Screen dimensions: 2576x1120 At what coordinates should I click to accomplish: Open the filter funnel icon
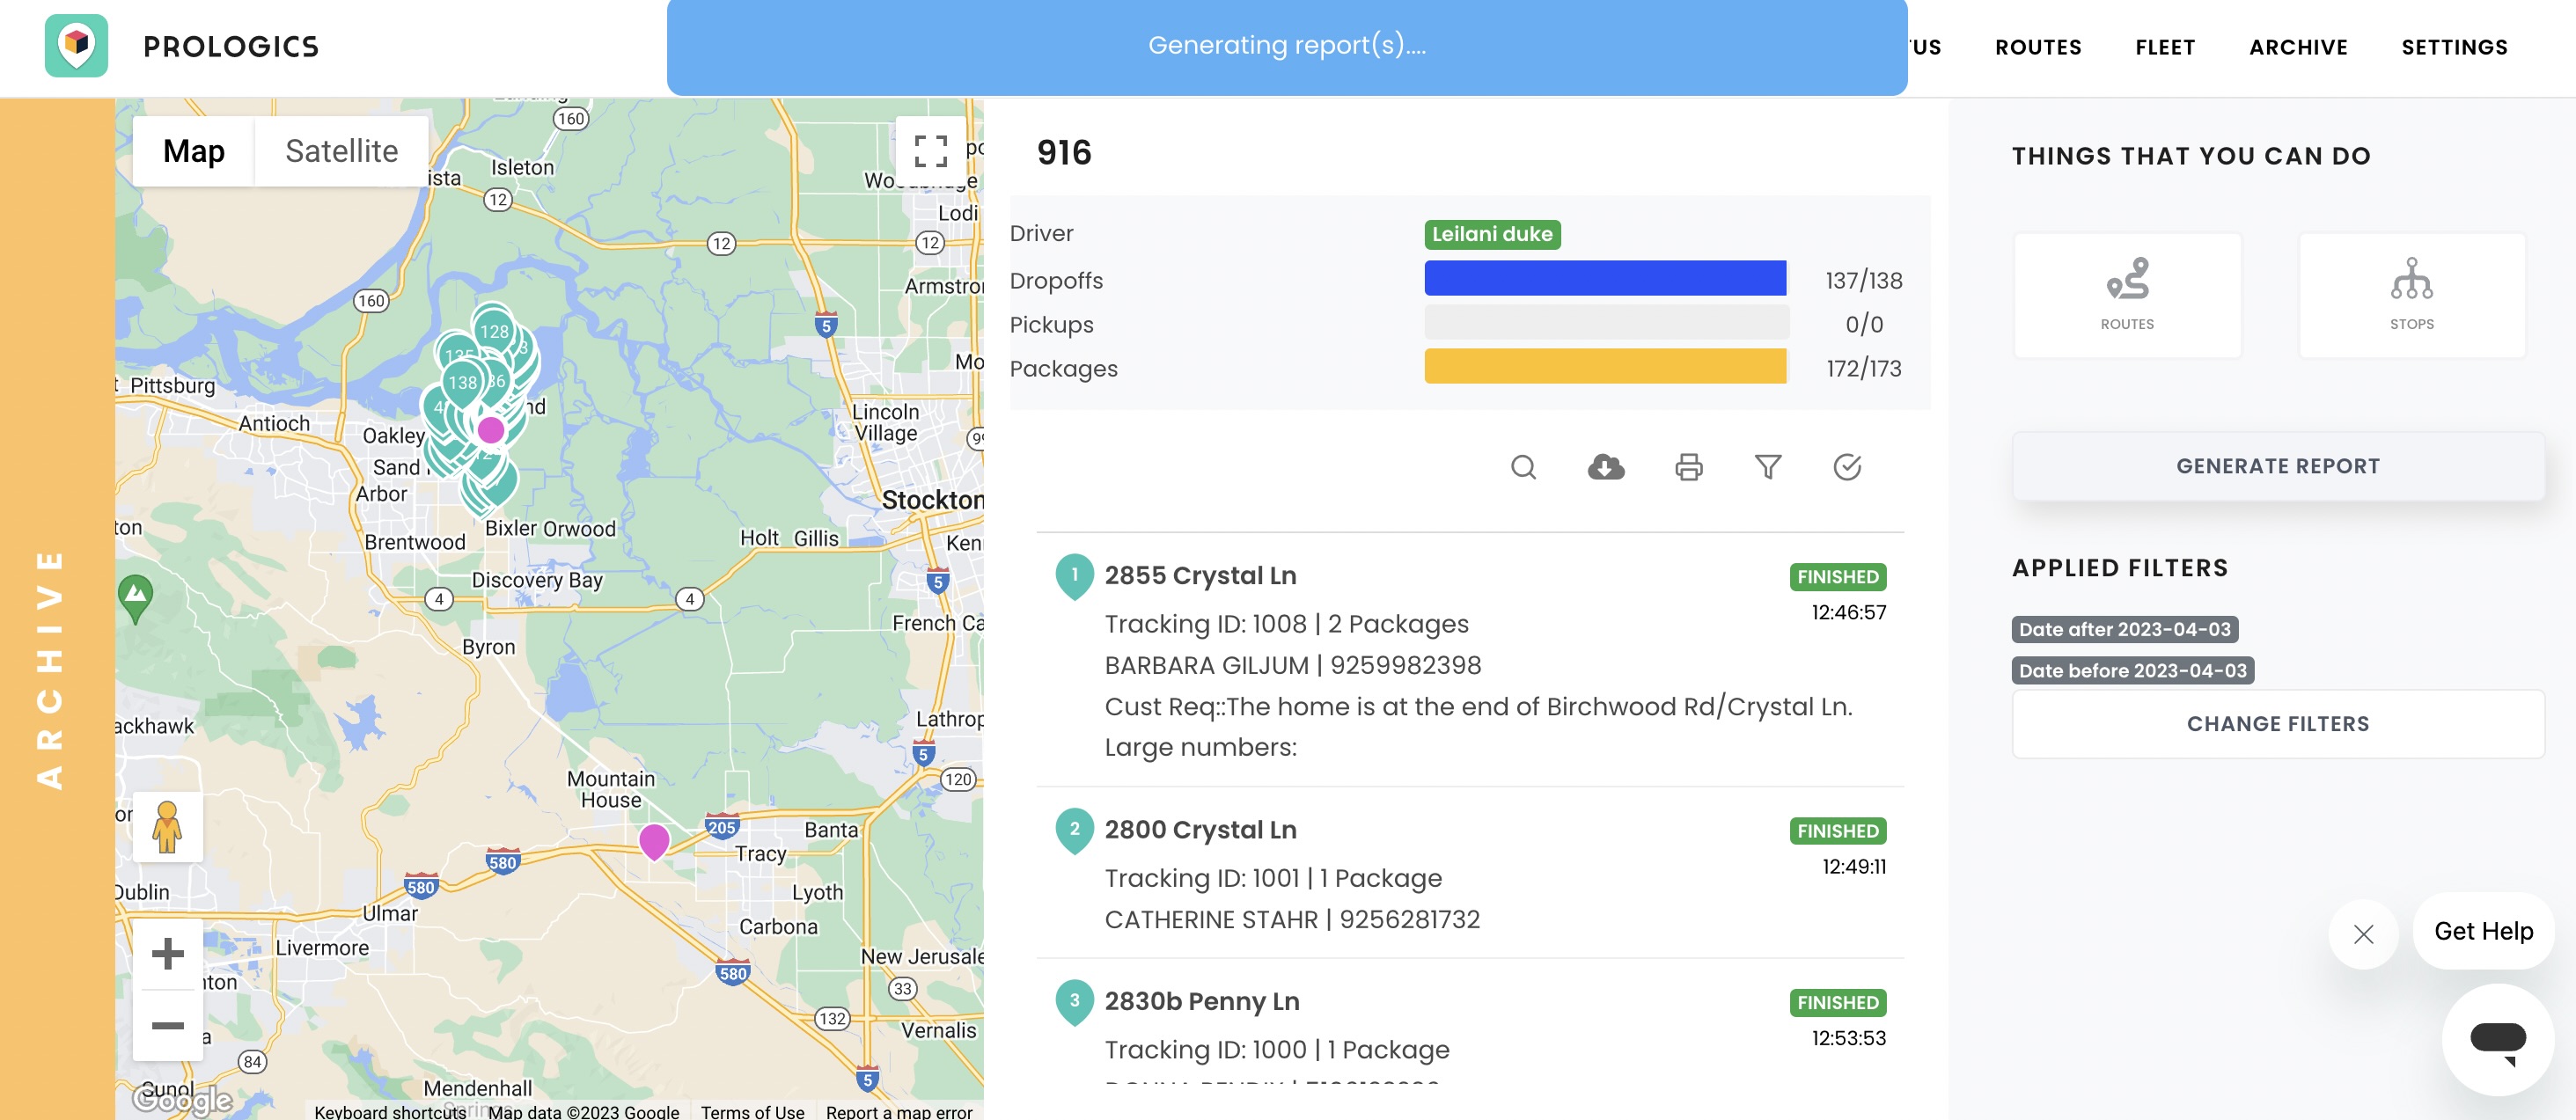1767,467
